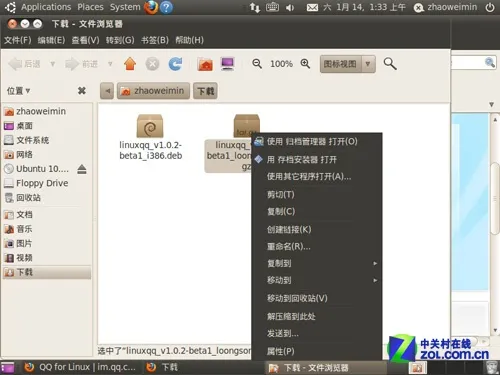The width and height of the screenshot is (500, 375).
Task: Choose 发送到... in context menu
Action: tap(317, 333)
